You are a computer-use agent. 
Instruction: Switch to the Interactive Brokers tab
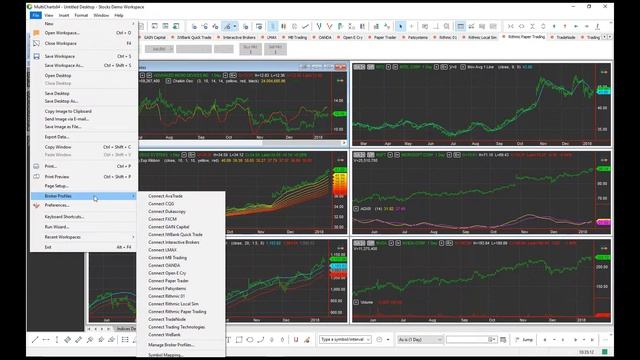click(236, 37)
